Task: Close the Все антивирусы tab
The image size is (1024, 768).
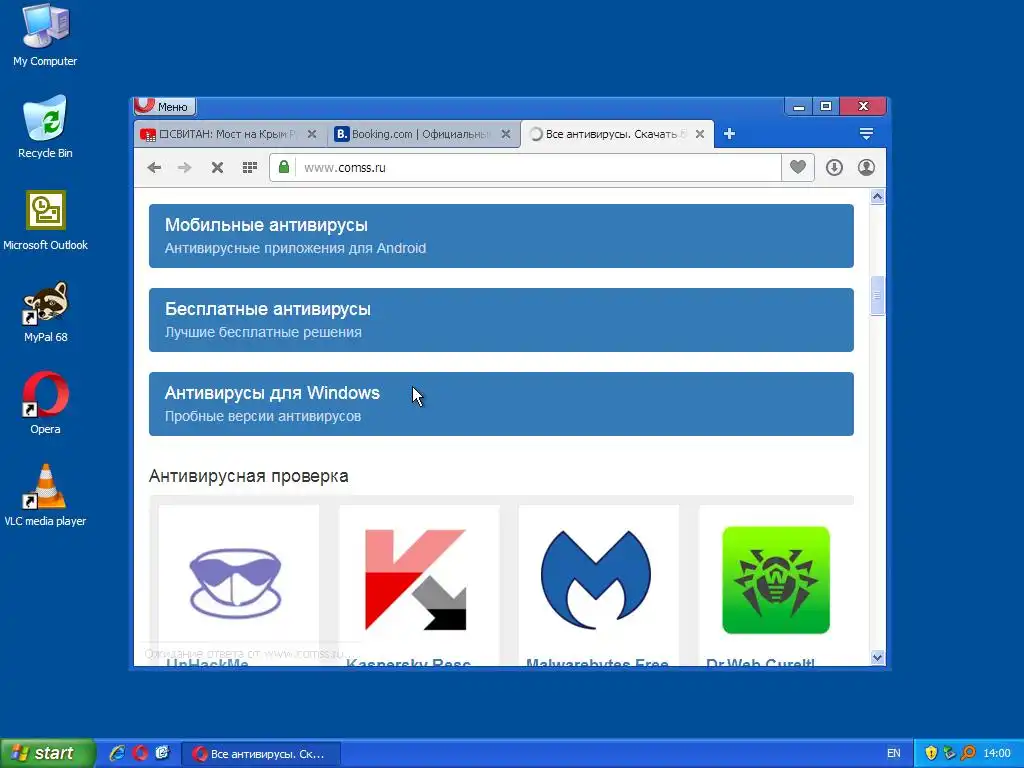Action: (x=700, y=134)
